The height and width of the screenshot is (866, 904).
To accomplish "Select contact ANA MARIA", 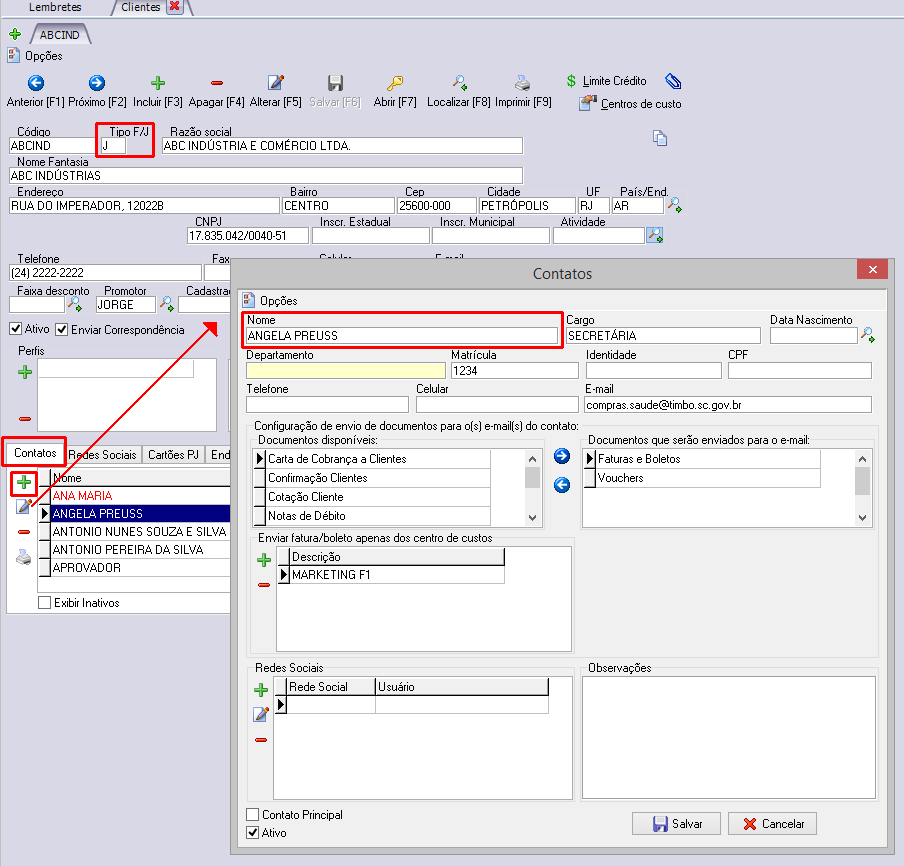I will 140,496.
